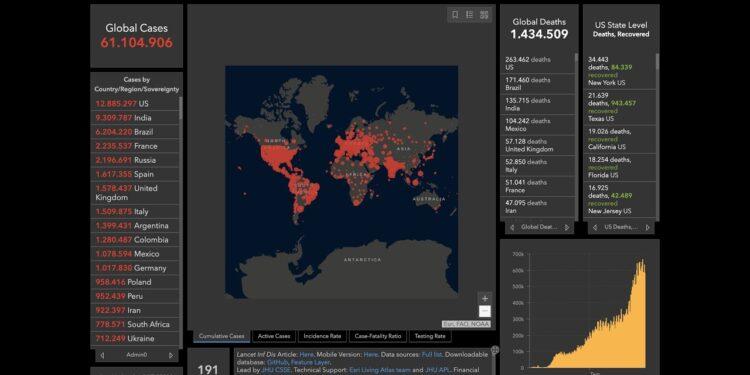Screen dimensions: 750x375
Task: Go to previous tab left of Admin0
Action: coord(102,355)
